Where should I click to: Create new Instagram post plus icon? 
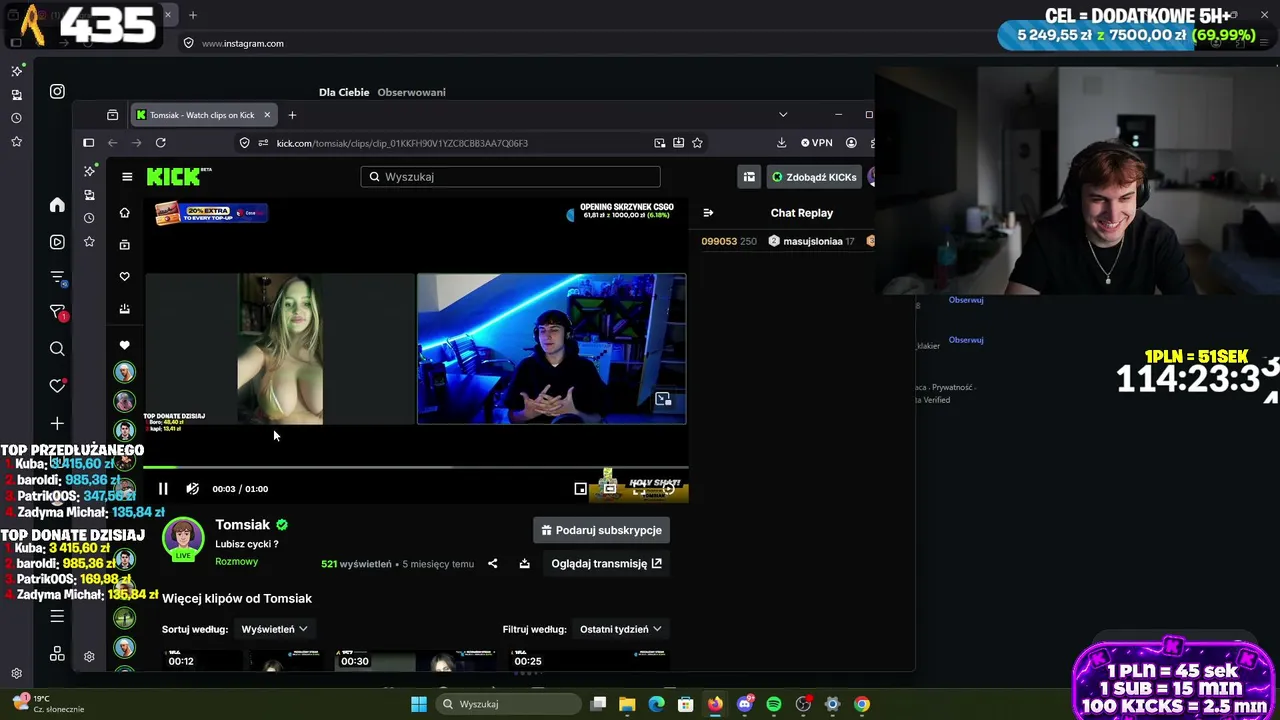coord(57,424)
